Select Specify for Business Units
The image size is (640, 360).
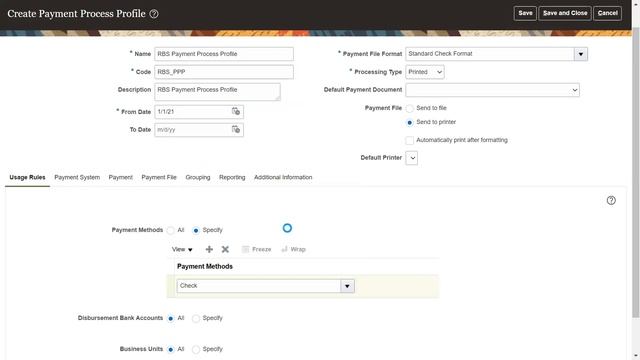(x=196, y=349)
